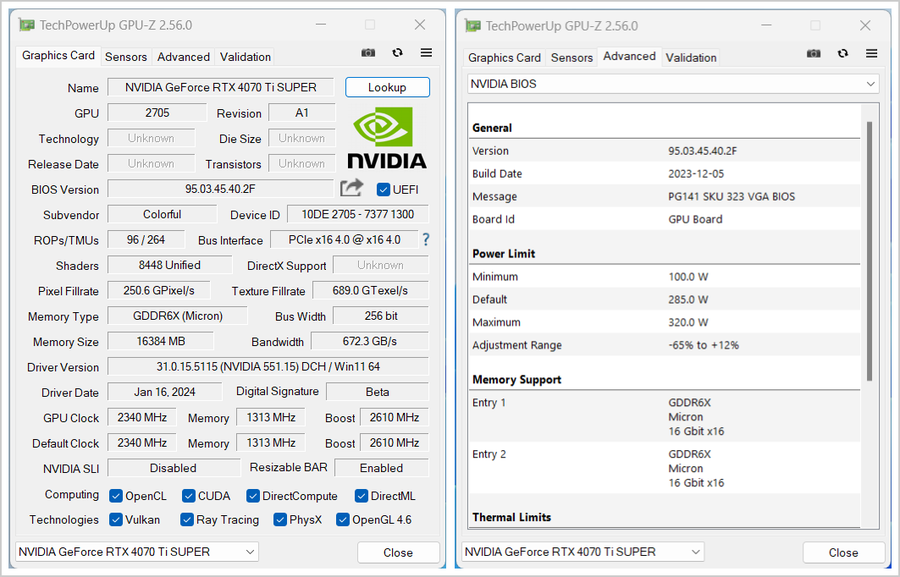This screenshot has width=900, height=577.
Task: Click the Shaders field 8448 Unified
Action: point(169,265)
